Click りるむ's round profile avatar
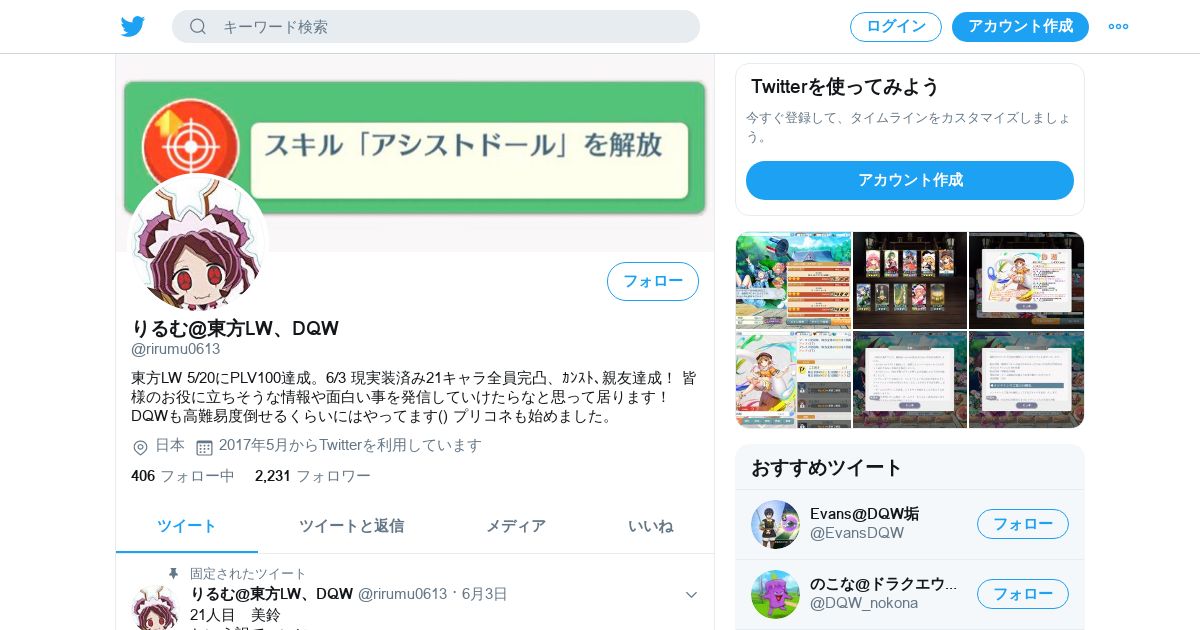 [x=198, y=243]
